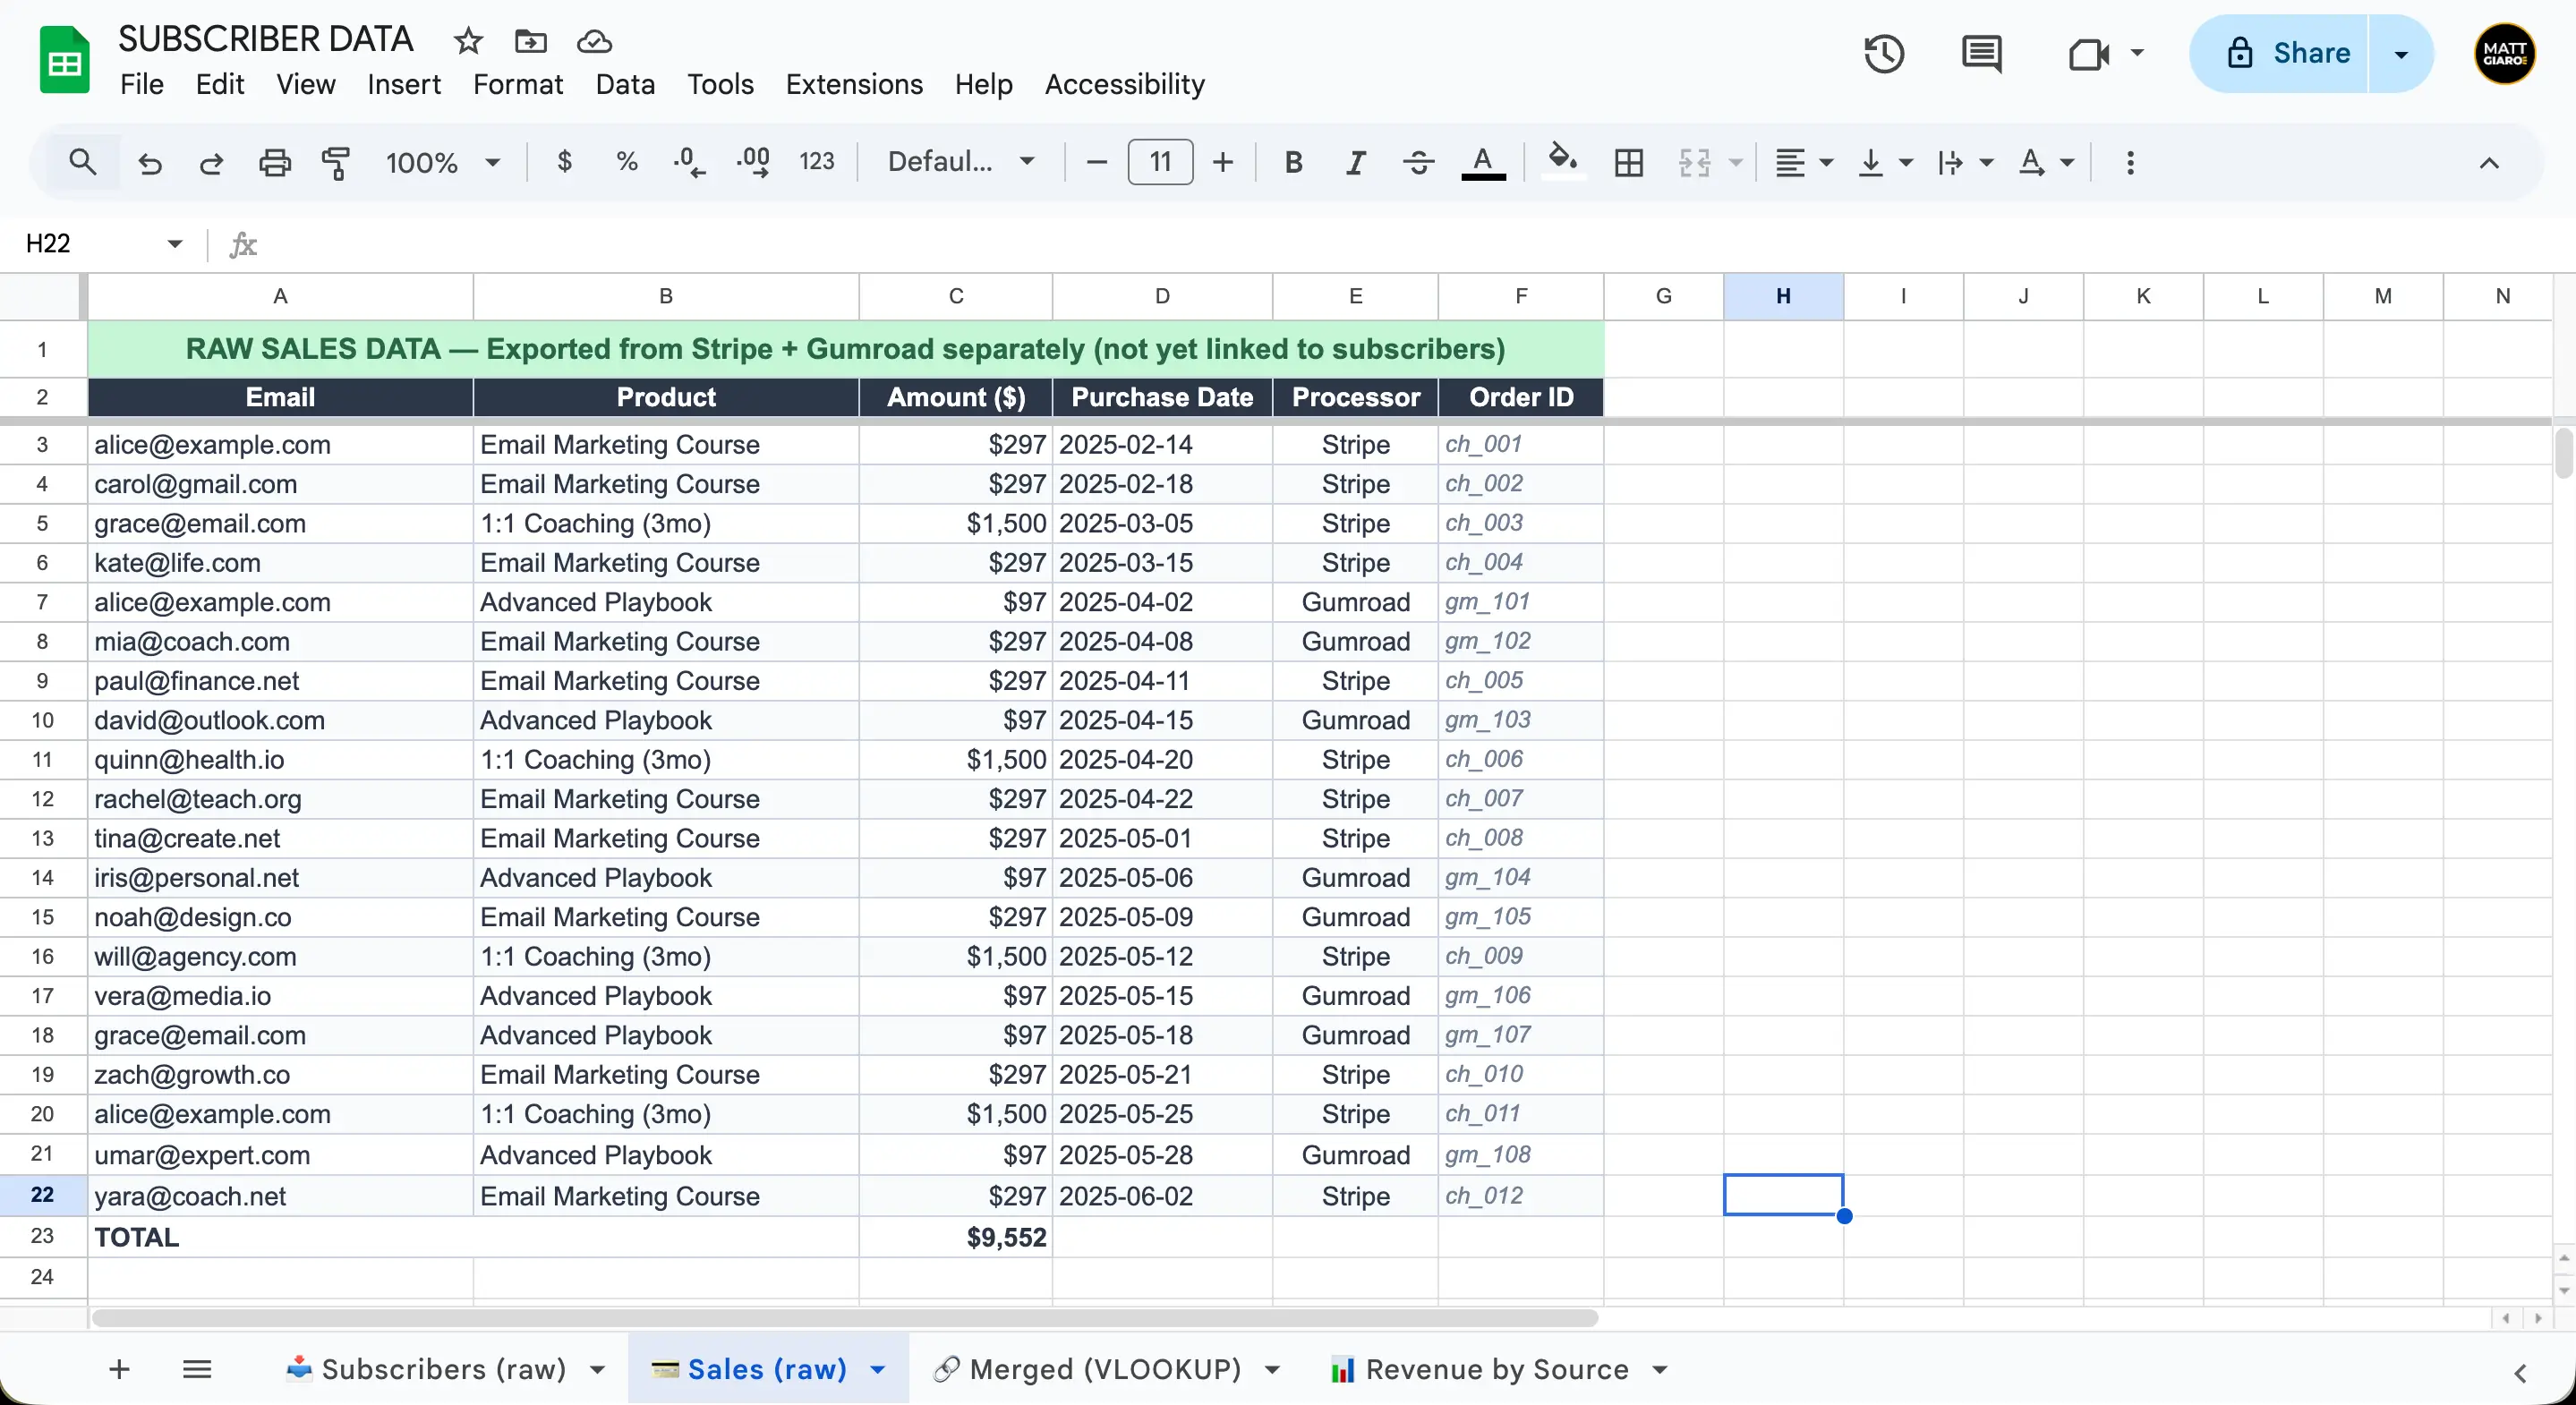
Task: Open version history
Action: pos(1884,55)
